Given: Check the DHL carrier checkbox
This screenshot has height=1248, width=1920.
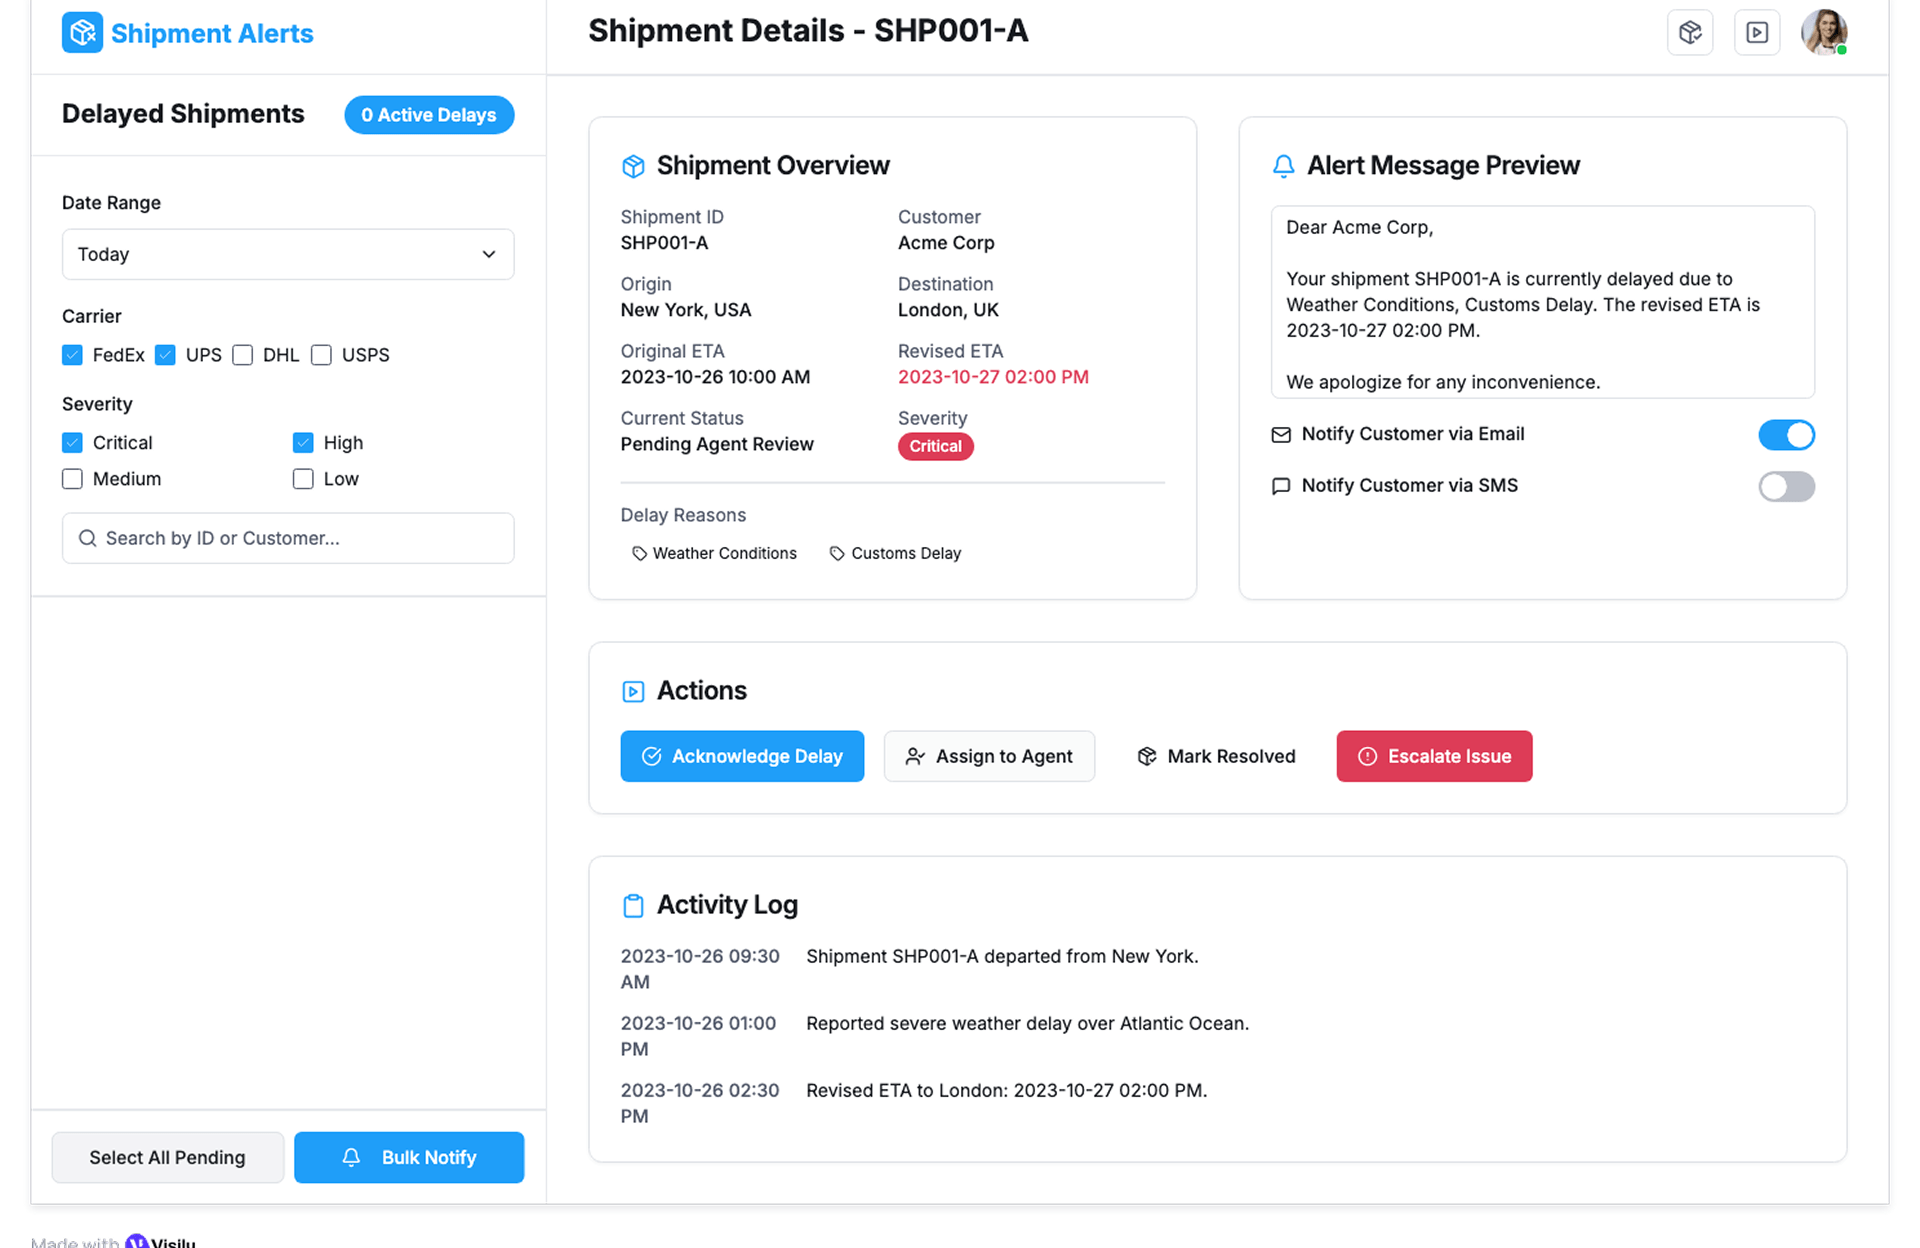Looking at the screenshot, I should tap(243, 355).
